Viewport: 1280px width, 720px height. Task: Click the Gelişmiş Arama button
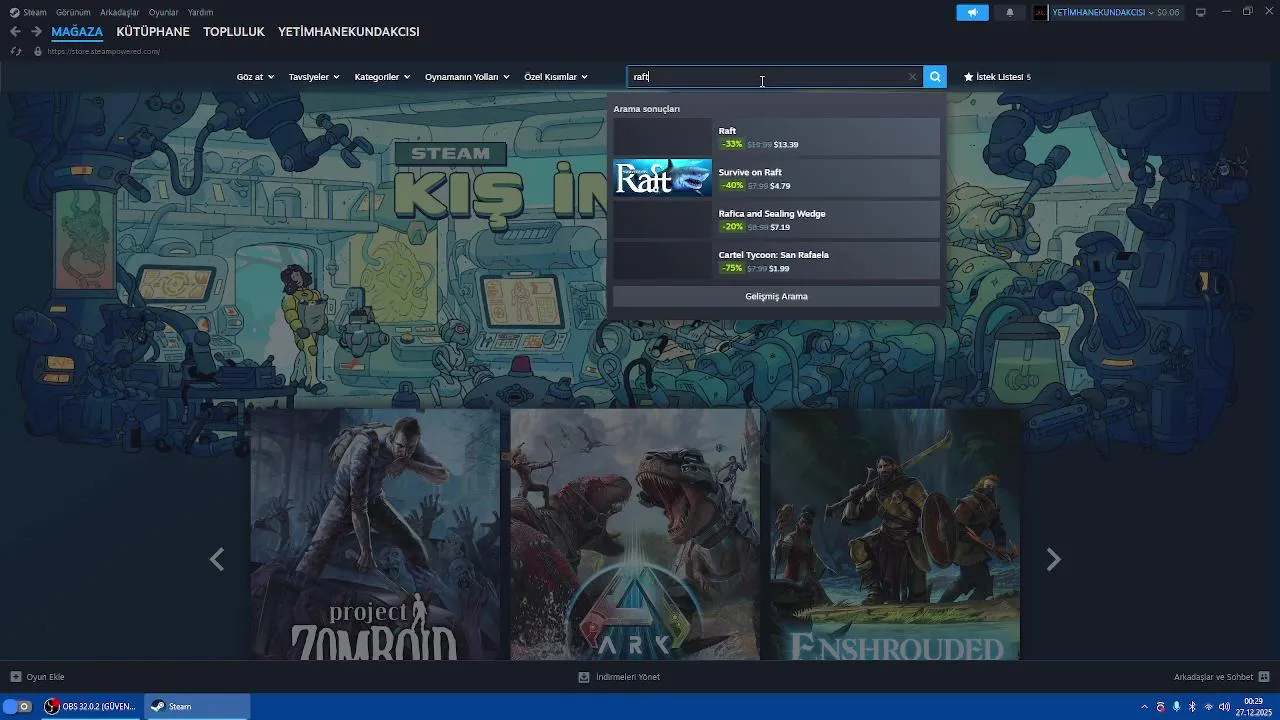tap(776, 296)
